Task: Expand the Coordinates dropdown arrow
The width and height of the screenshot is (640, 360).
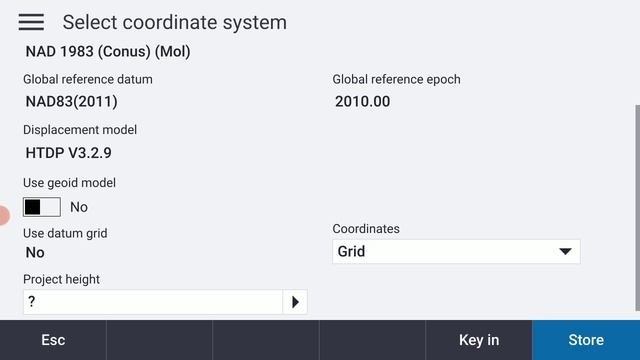Action: pyautogui.click(x=565, y=251)
